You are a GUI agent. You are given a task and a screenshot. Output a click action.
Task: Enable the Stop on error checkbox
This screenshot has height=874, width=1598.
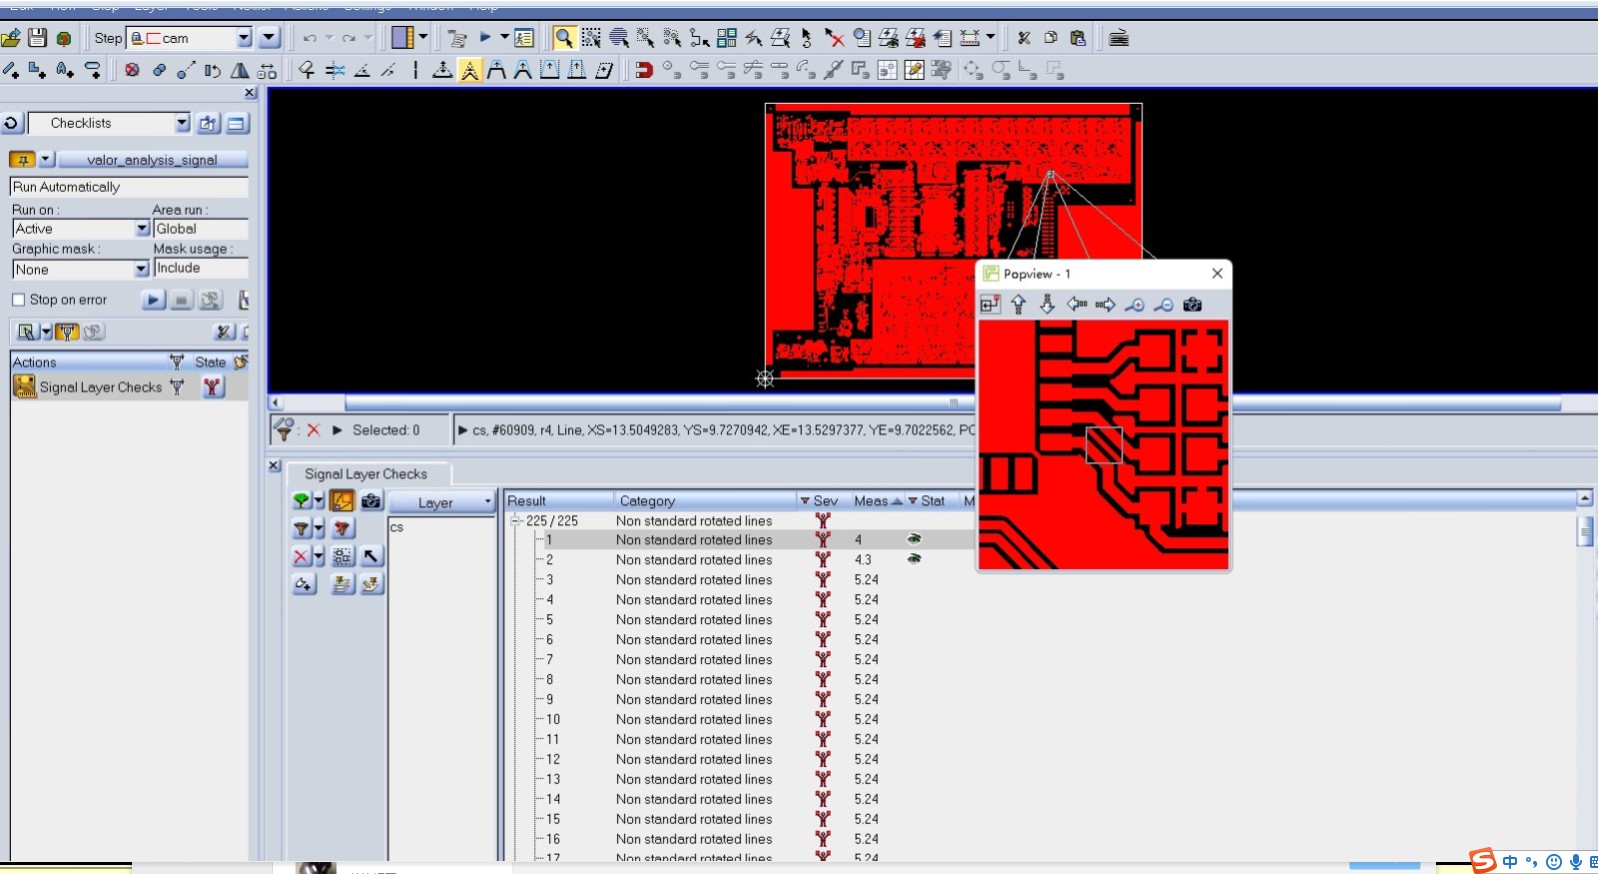pos(18,300)
